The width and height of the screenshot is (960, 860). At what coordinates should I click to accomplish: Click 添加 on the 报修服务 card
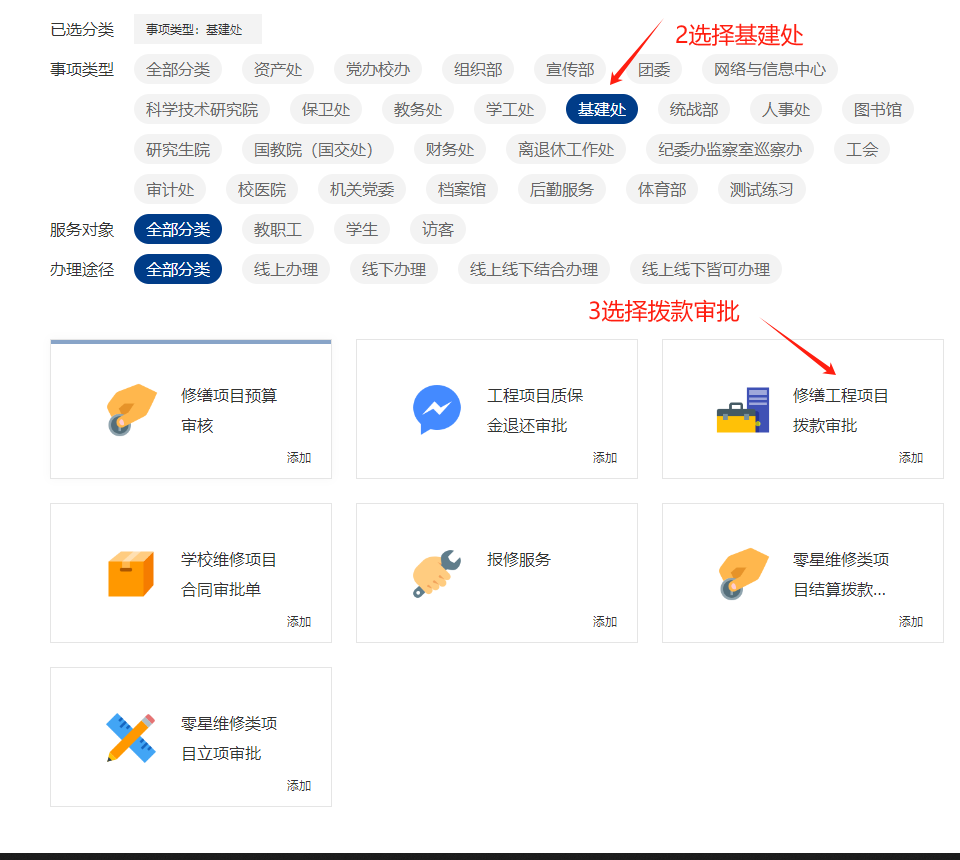[x=605, y=621]
